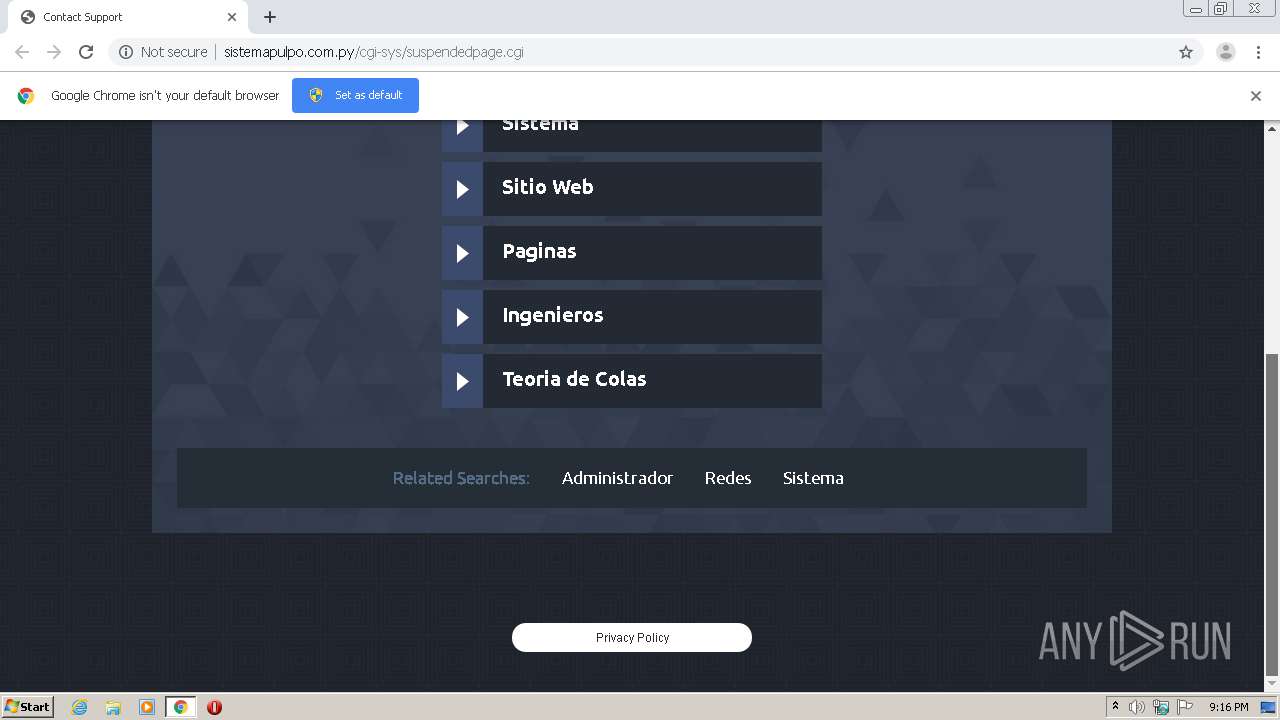Open File Explorer from the taskbar
The height and width of the screenshot is (720, 1280).
(113, 707)
